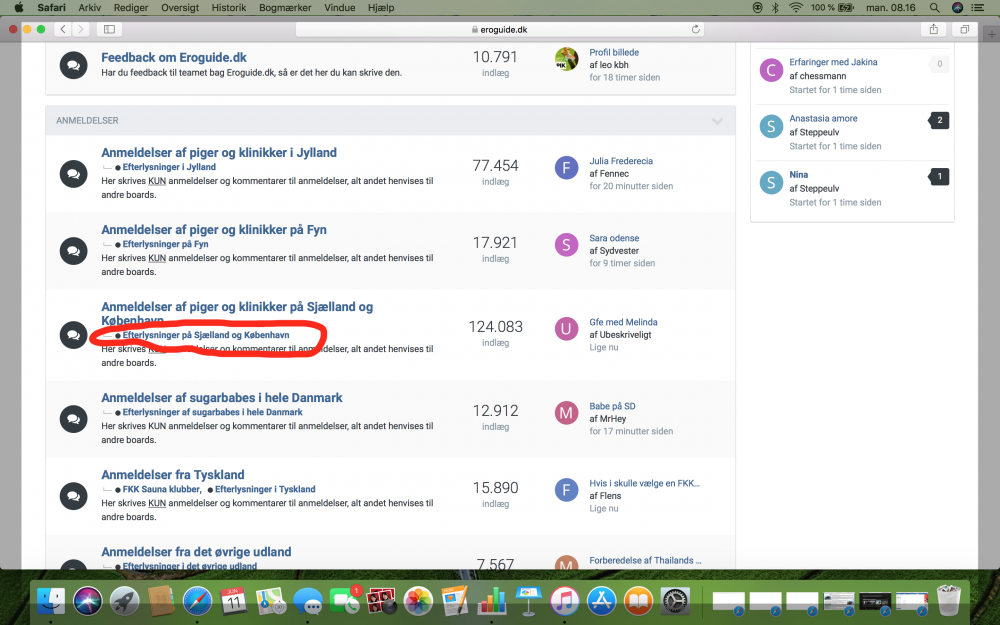Open System Preferences from the Dock
The image size is (1000, 625).
675,601
